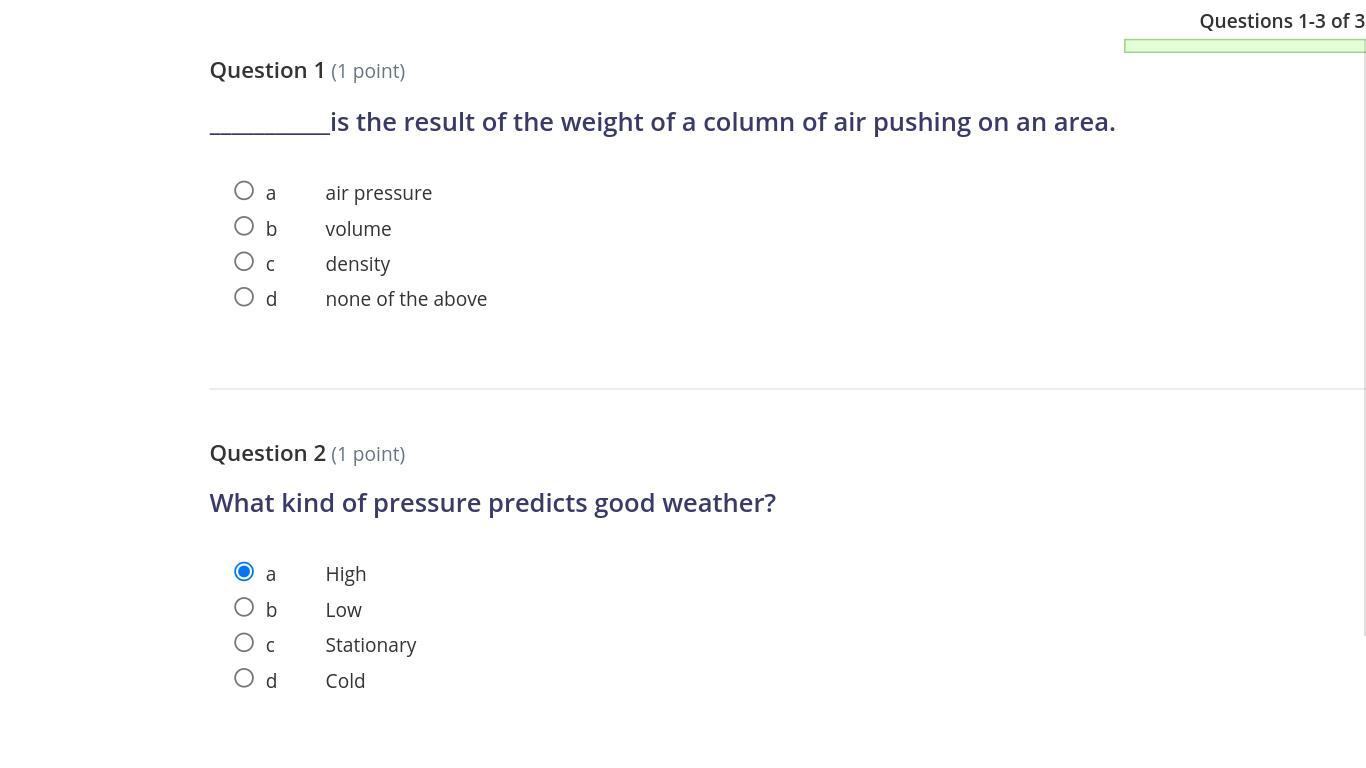Choose radio button c for density

point(244,262)
